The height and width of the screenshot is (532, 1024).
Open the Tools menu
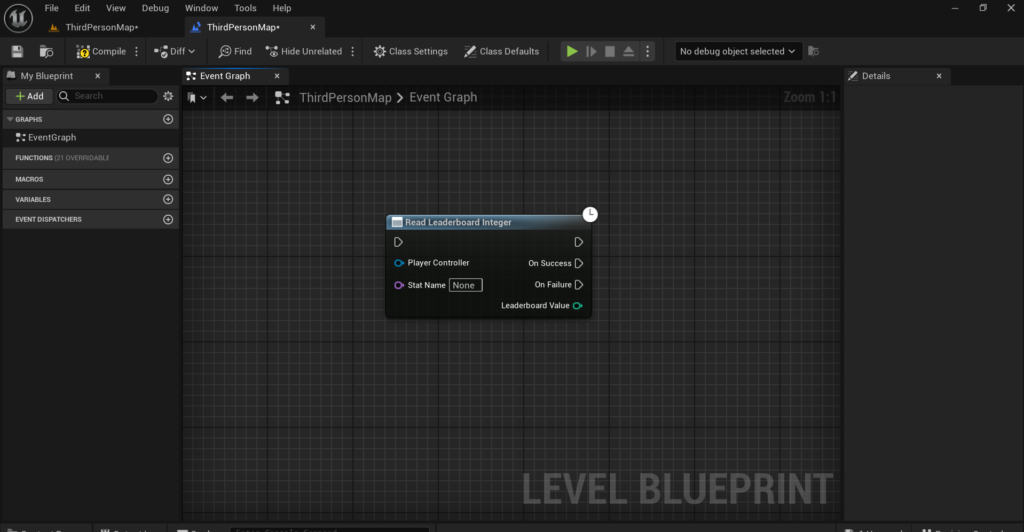click(x=245, y=8)
